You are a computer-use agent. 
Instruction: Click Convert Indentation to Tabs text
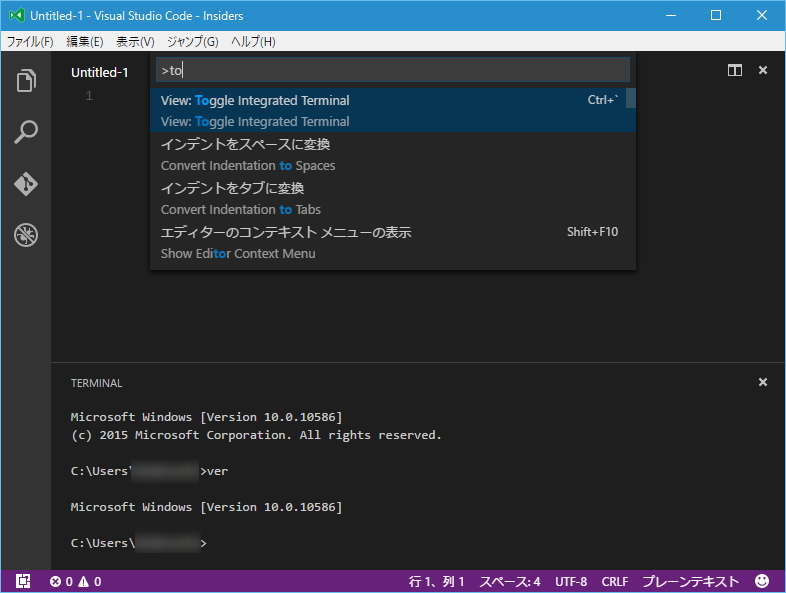click(241, 210)
